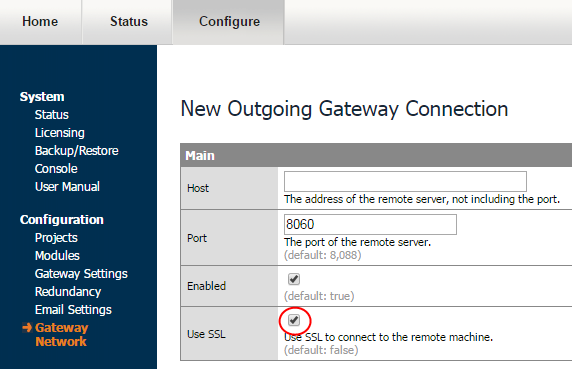Go to Backup/Restore in the System section
This screenshot has width=572, height=369.
click(x=77, y=151)
